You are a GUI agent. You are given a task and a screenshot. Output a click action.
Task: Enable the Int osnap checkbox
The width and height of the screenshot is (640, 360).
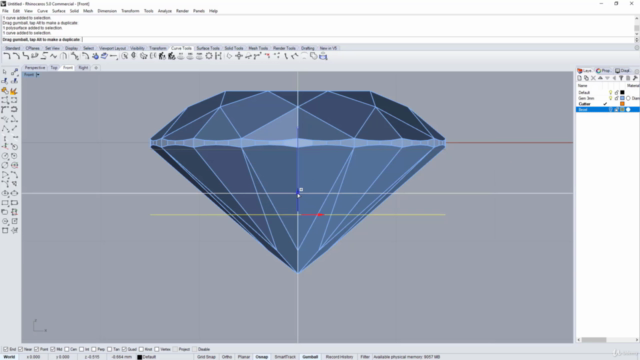click(81, 349)
